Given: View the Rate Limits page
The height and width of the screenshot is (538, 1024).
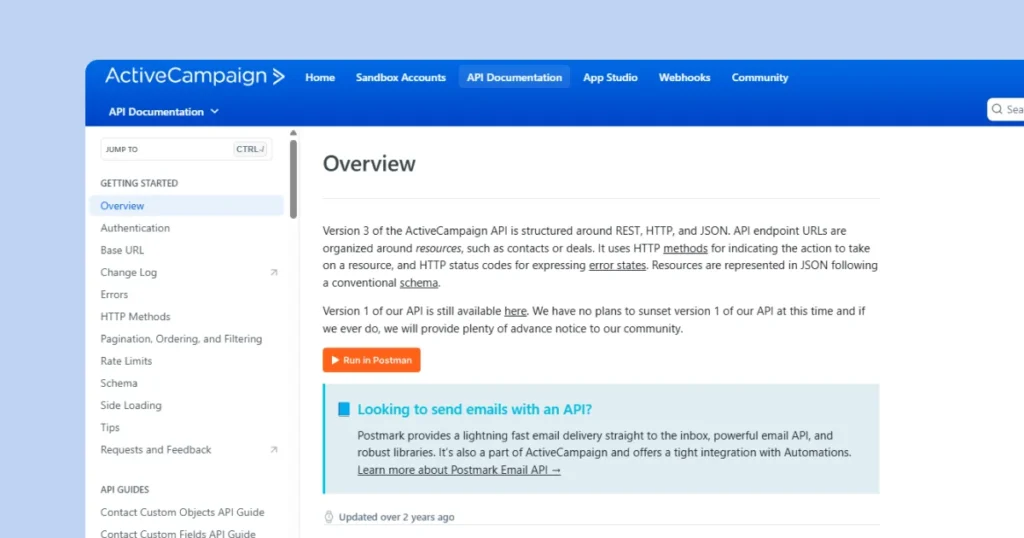Looking at the screenshot, I should click(x=126, y=361).
